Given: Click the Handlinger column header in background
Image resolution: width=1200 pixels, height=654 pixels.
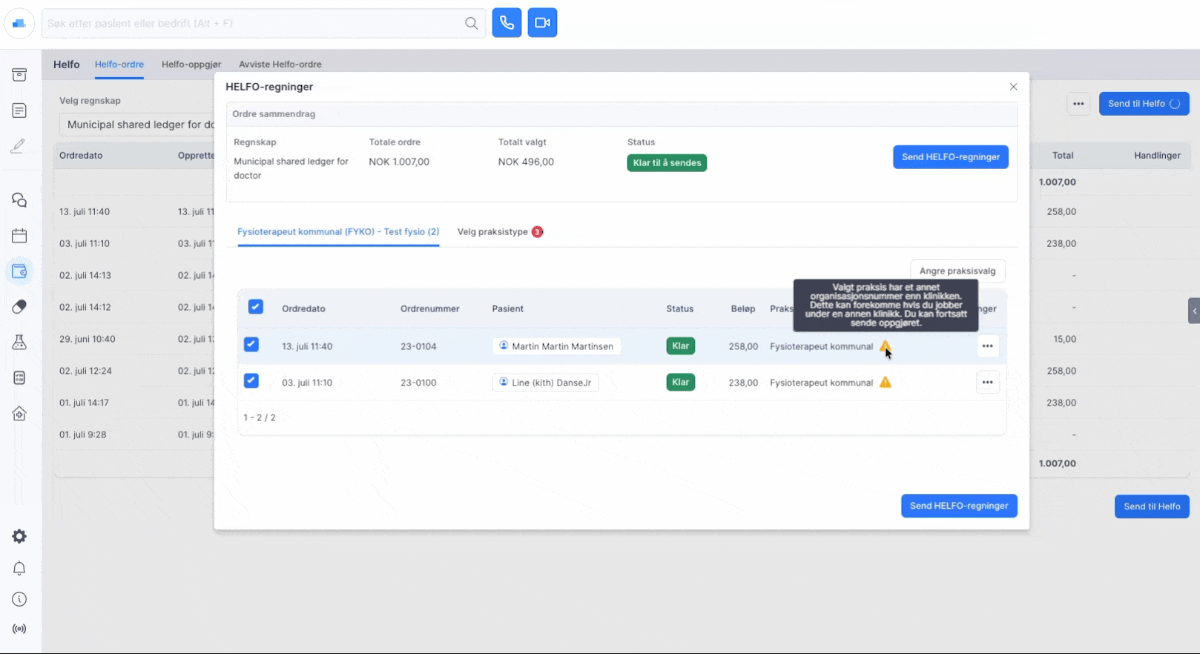Looking at the screenshot, I should (x=1157, y=156).
